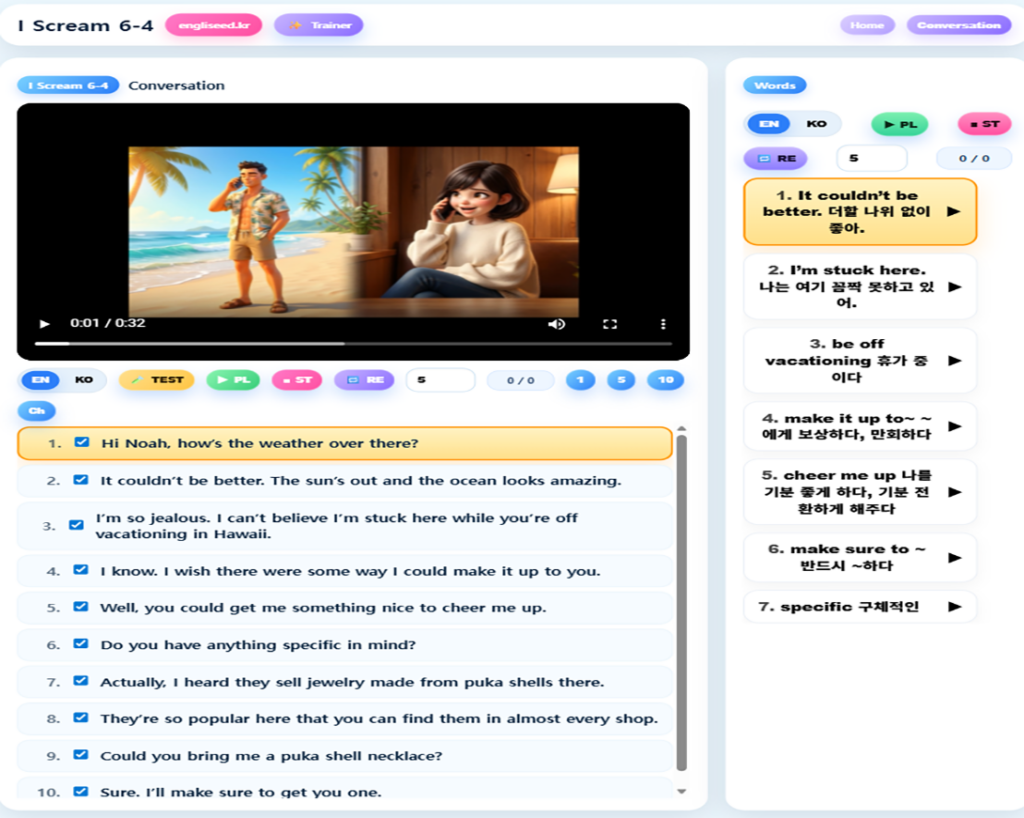Open the Conversation tab in header
Viewport: 1024px width, 818px height.
(x=958, y=25)
